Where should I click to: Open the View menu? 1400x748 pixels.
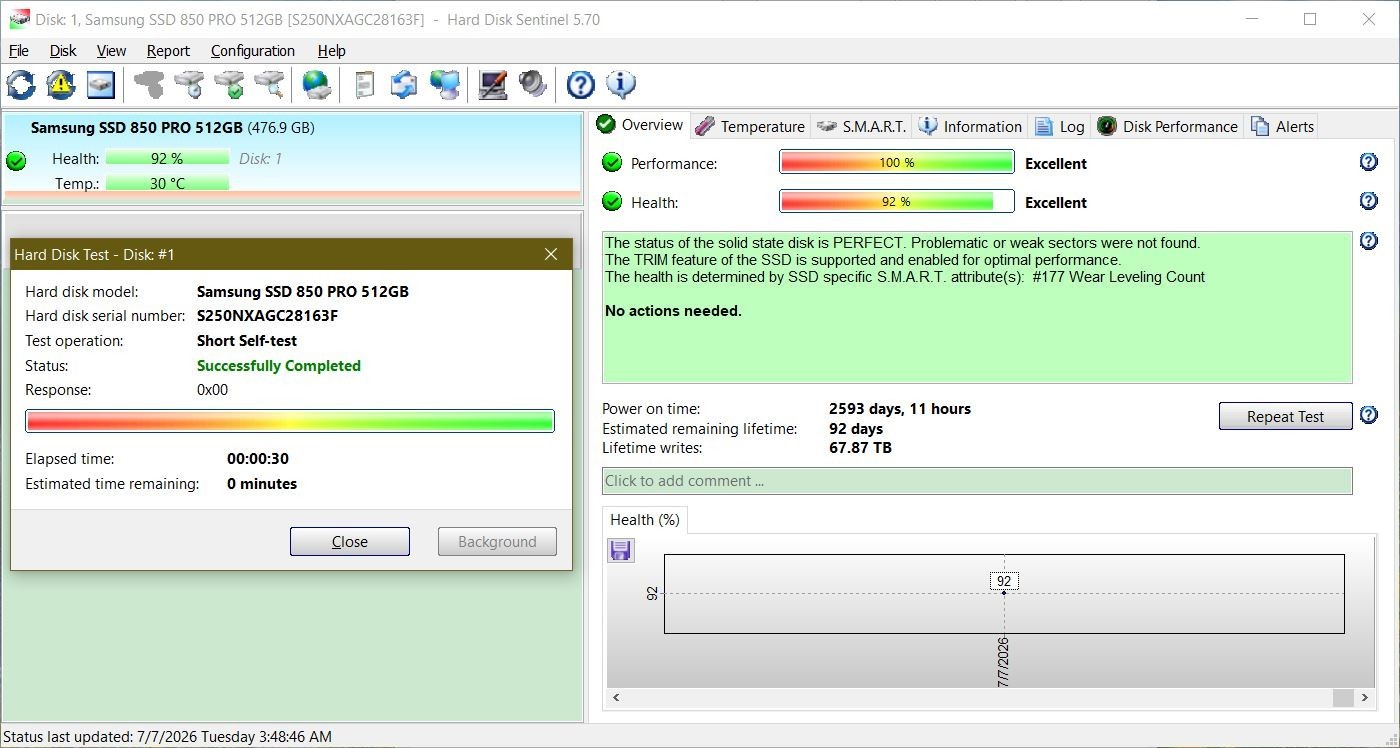[x=111, y=51]
